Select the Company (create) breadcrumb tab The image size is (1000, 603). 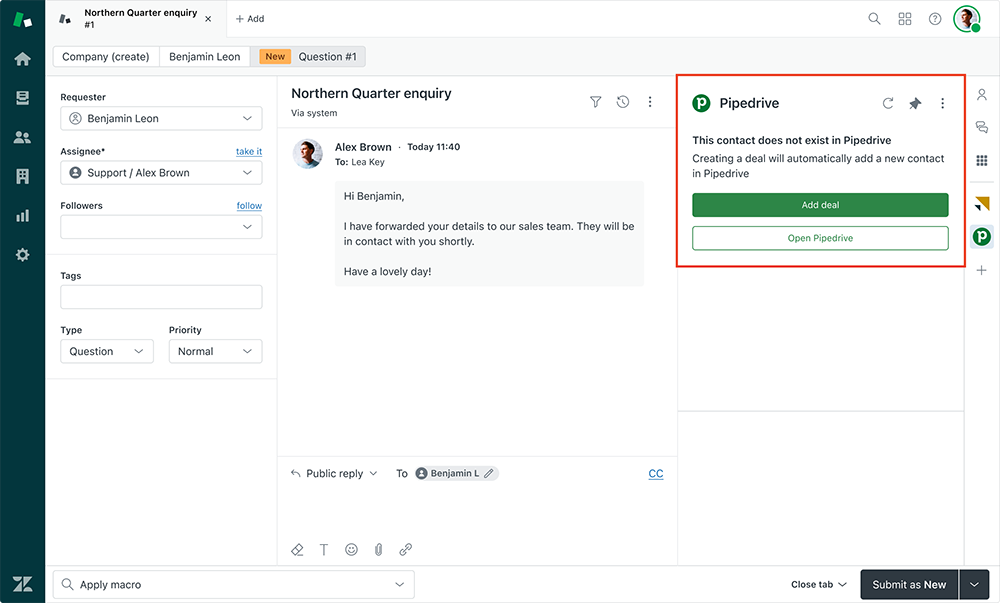106,57
